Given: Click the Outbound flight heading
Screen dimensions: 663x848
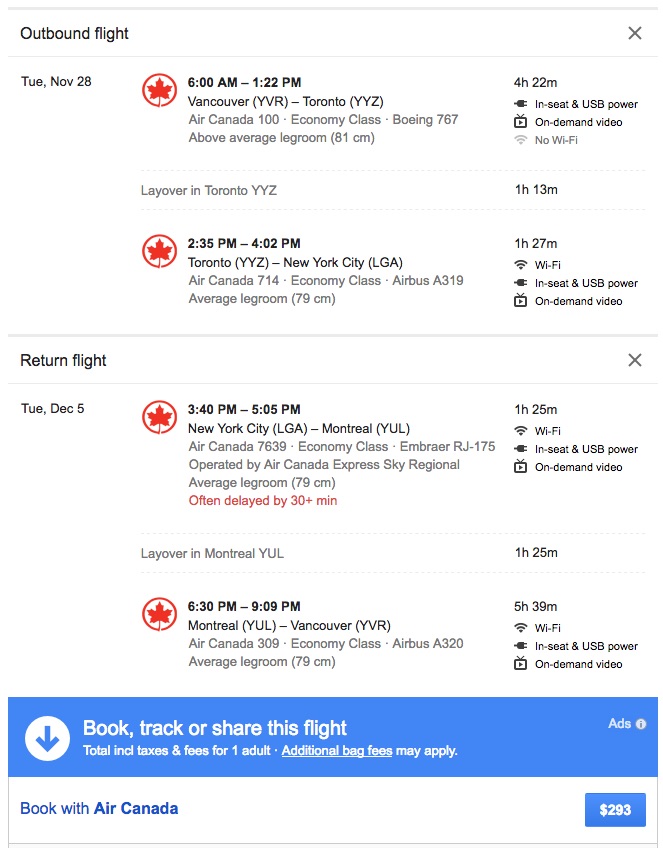Looking at the screenshot, I should tap(75, 33).
